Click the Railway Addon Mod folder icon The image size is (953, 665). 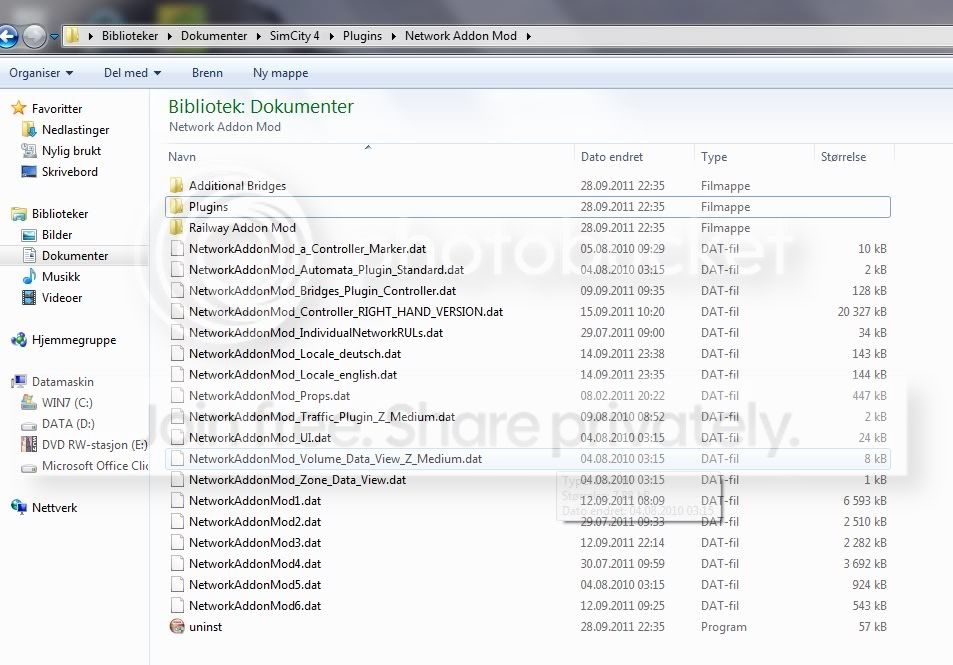pos(177,227)
